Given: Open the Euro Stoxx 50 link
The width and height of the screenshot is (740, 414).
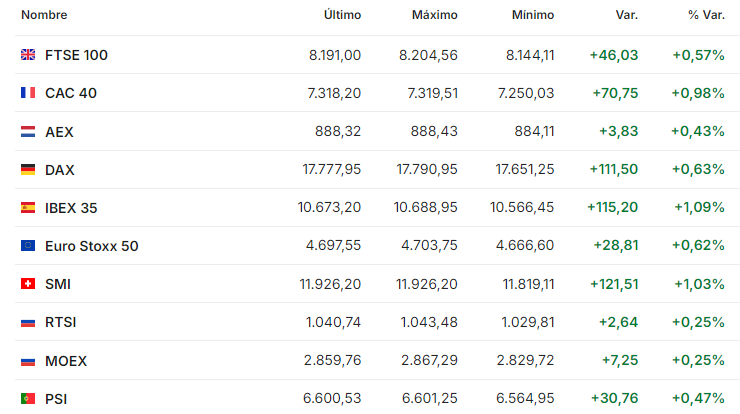Looking at the screenshot, I should (92, 246).
